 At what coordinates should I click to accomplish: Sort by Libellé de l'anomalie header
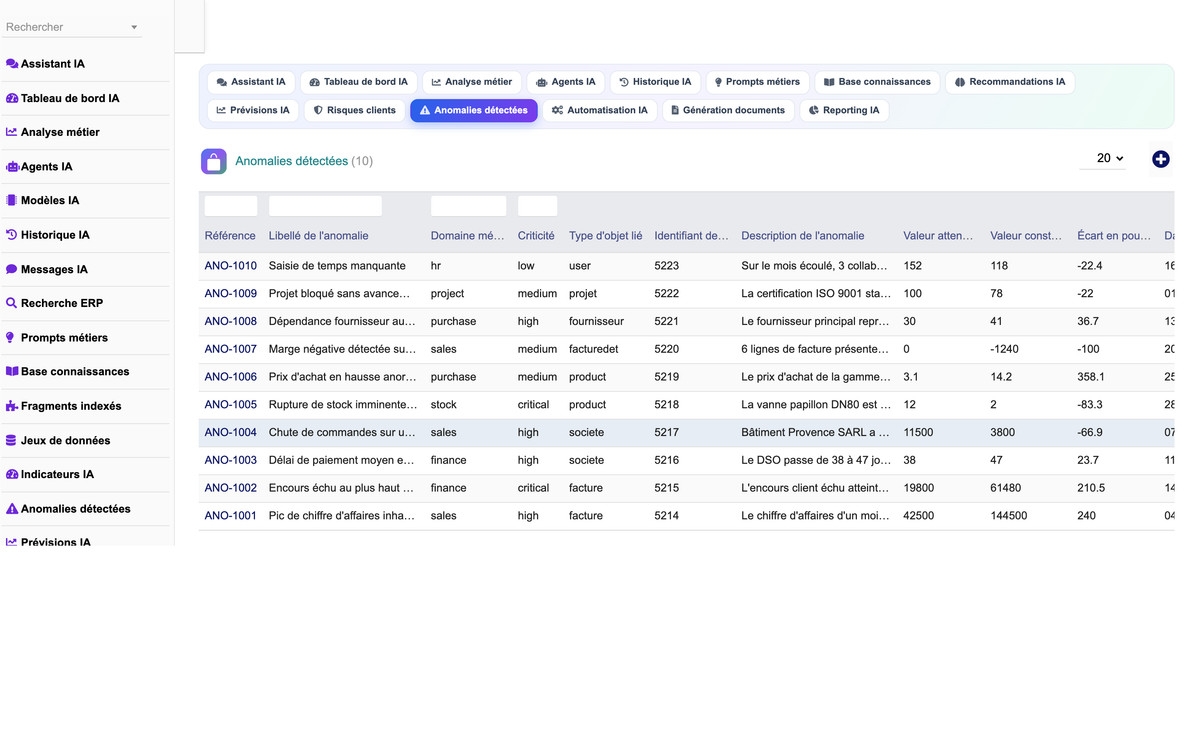click(x=318, y=236)
